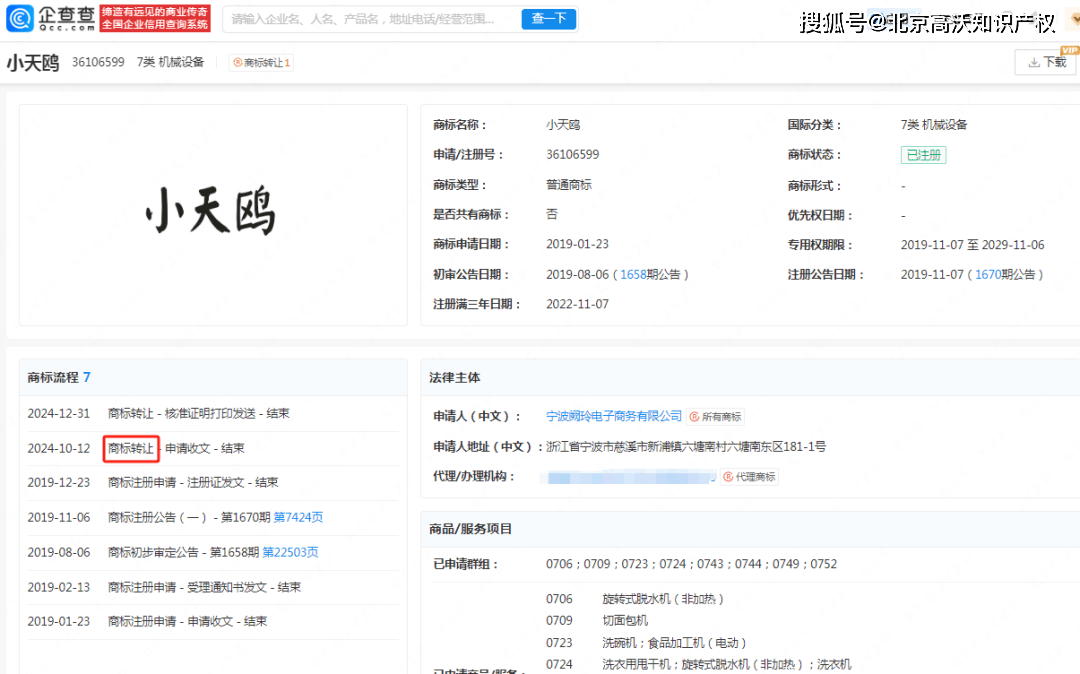
Task: Click the 企查查 logo icon
Action: click(21, 19)
